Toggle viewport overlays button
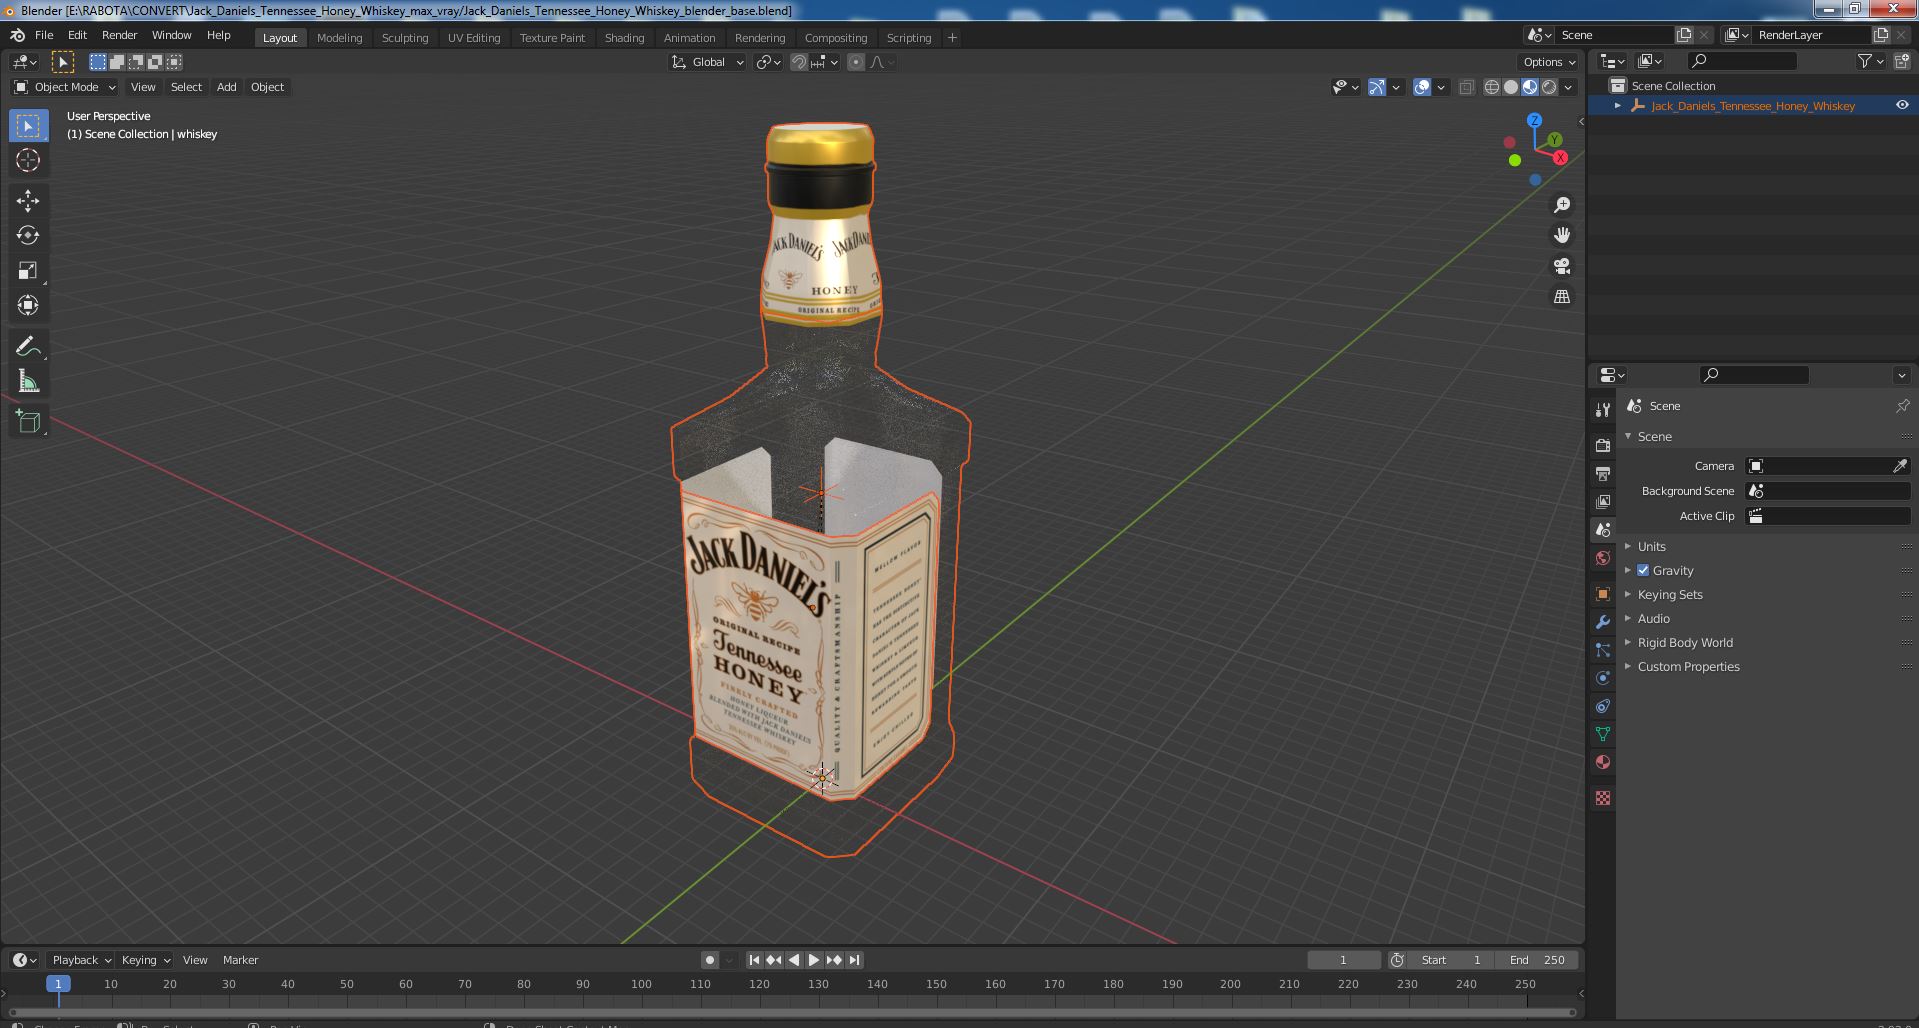 pos(1422,88)
